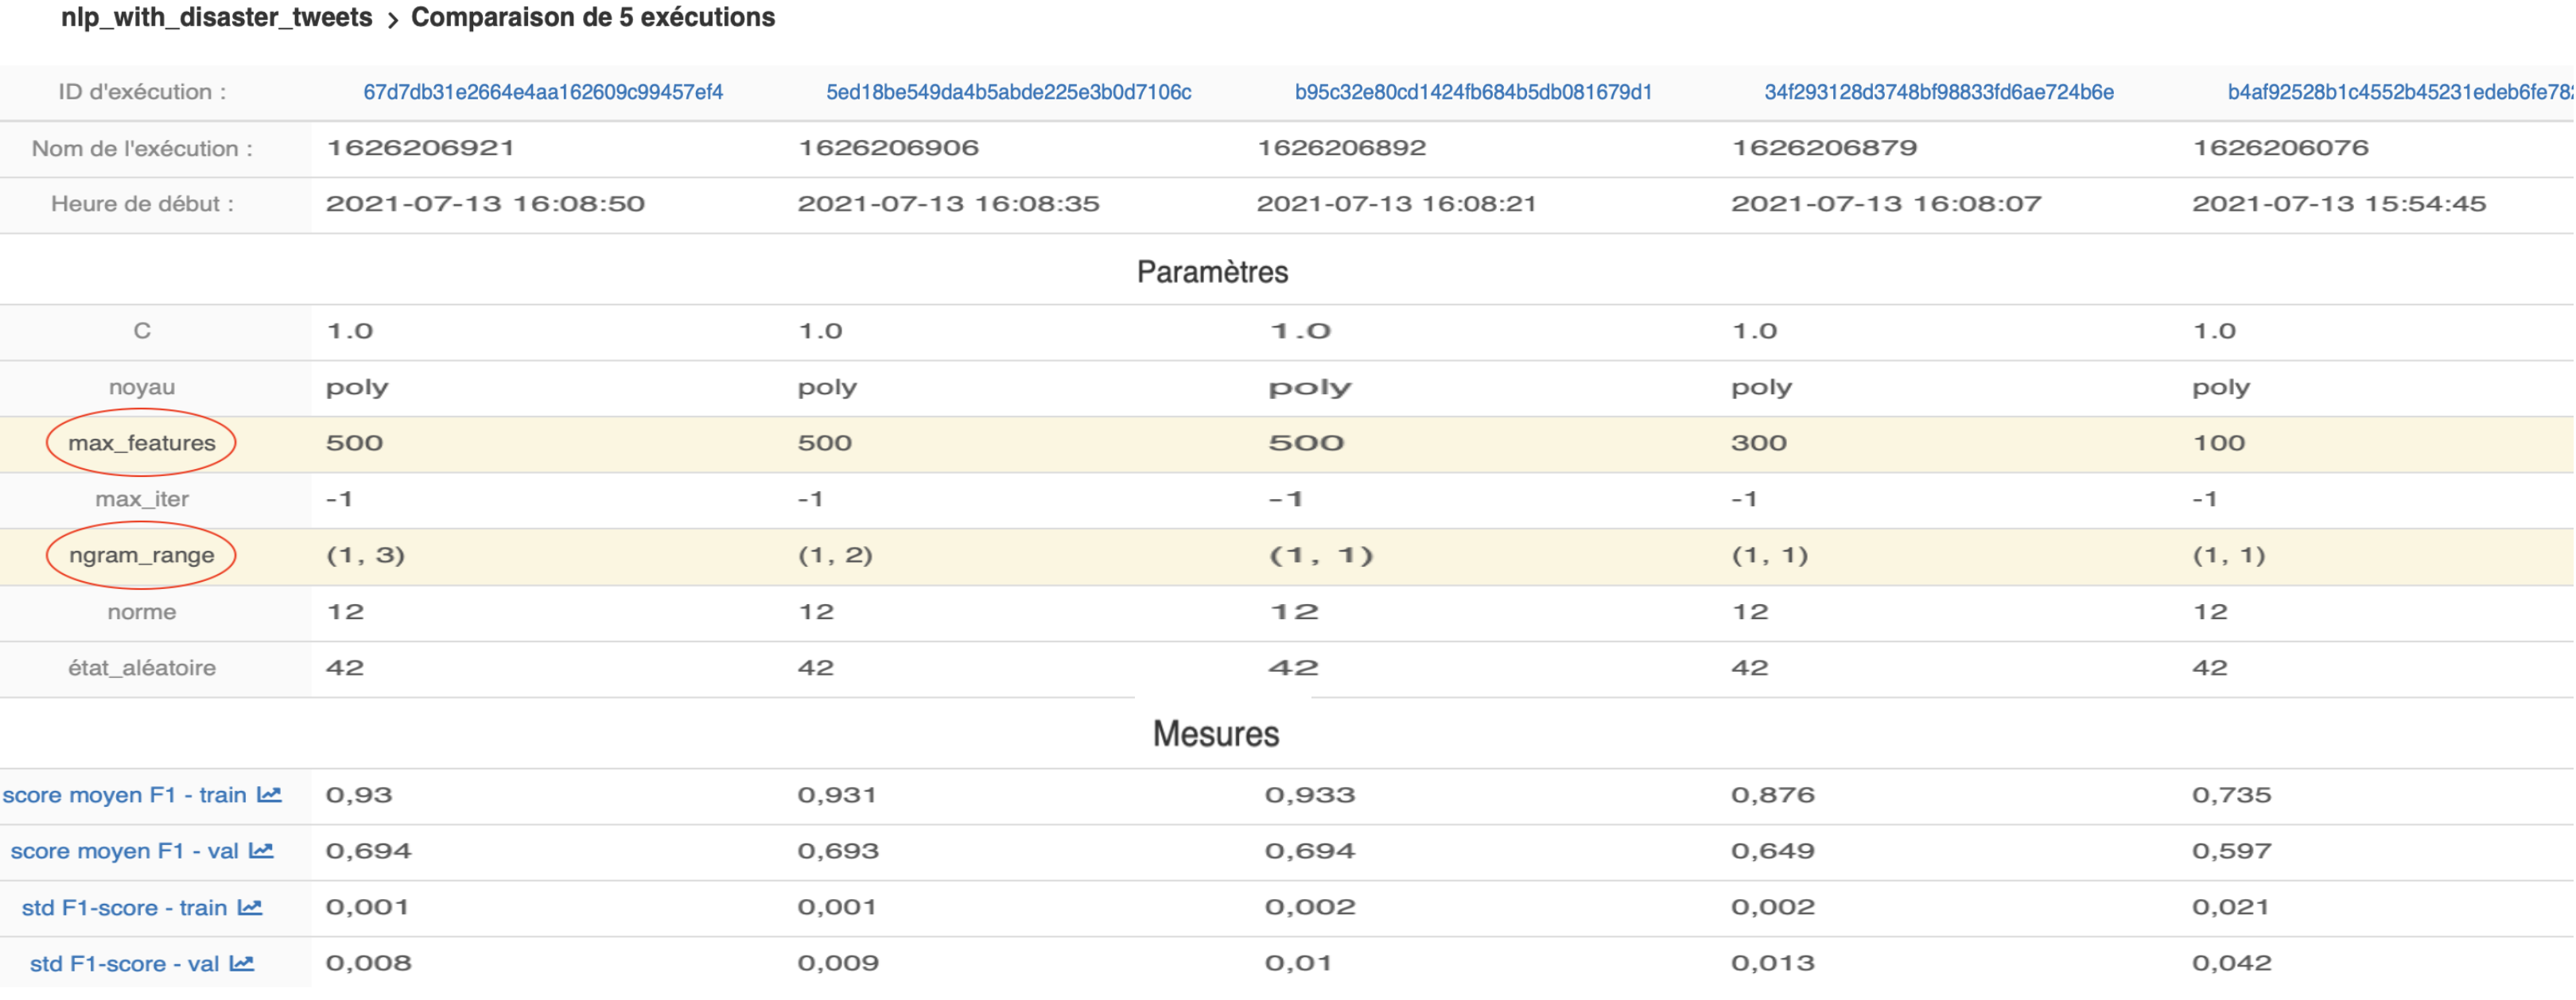Go to nlp_with_disaster_tweets experiment breadcrumb
This screenshot has width=2576, height=1000.
(216, 18)
